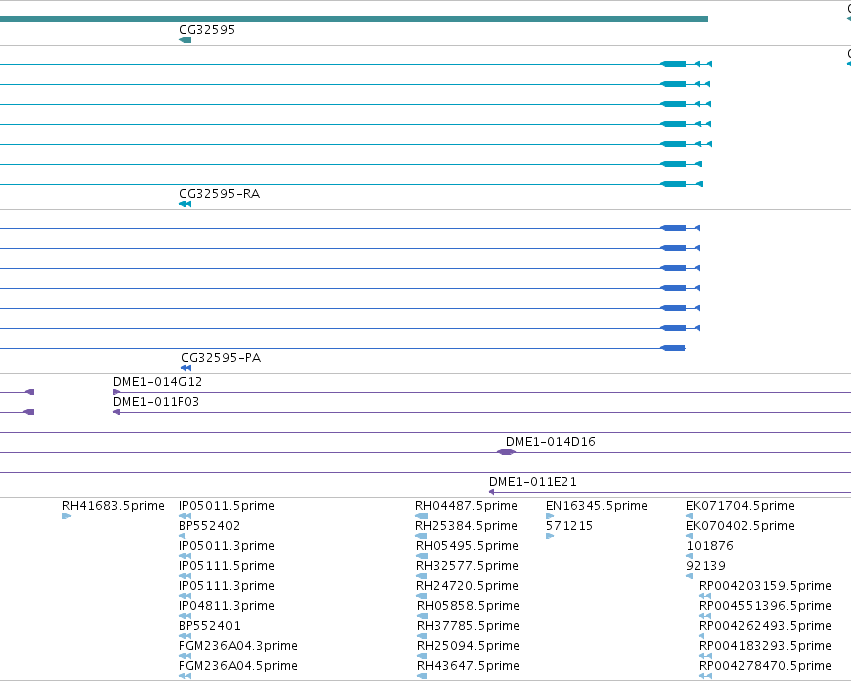851x681 pixels.
Task: Select the teal arrow glyph under CG32595
Action: tap(185, 40)
